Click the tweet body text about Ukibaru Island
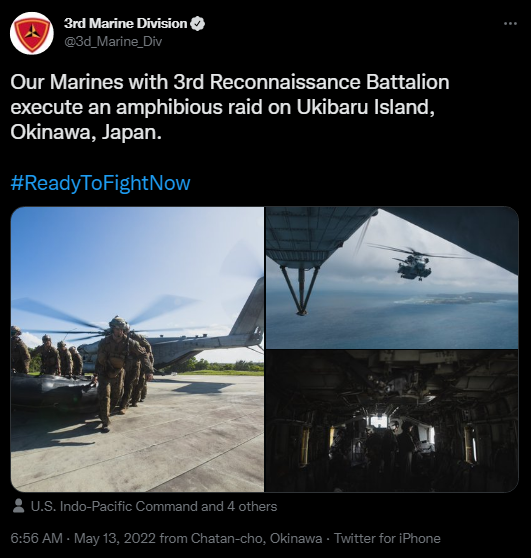Image resolution: width=531 pixels, height=558 pixels. coord(230,107)
